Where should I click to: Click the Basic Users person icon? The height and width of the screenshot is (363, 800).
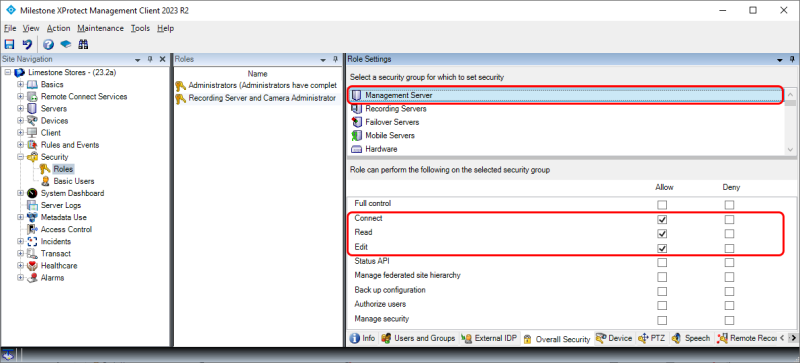45,181
